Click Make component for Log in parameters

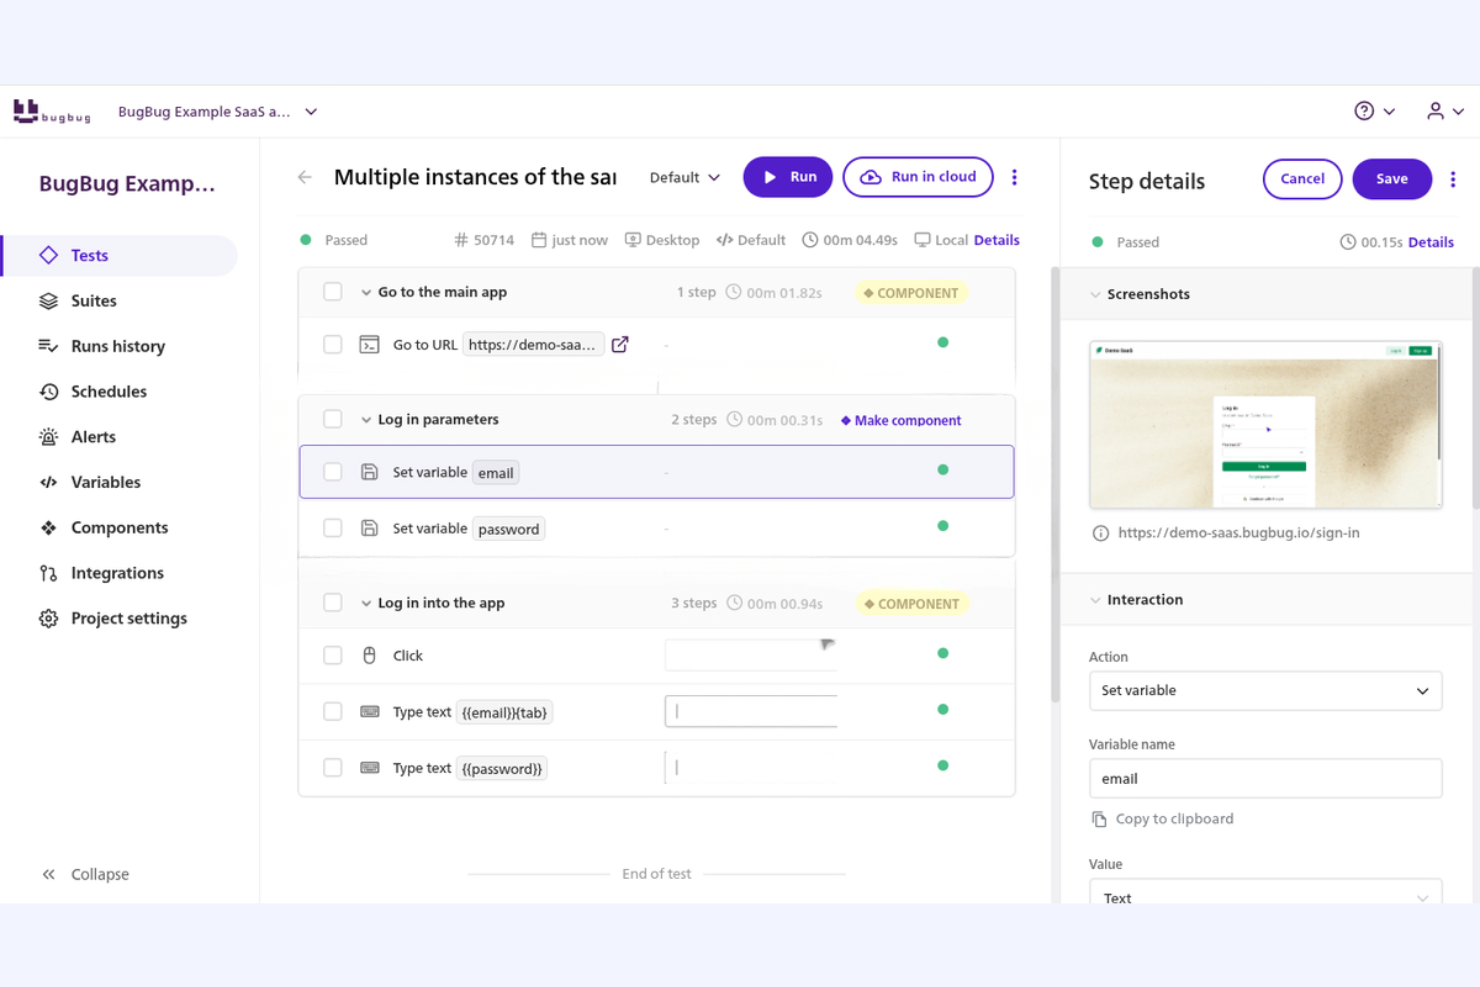pos(899,420)
